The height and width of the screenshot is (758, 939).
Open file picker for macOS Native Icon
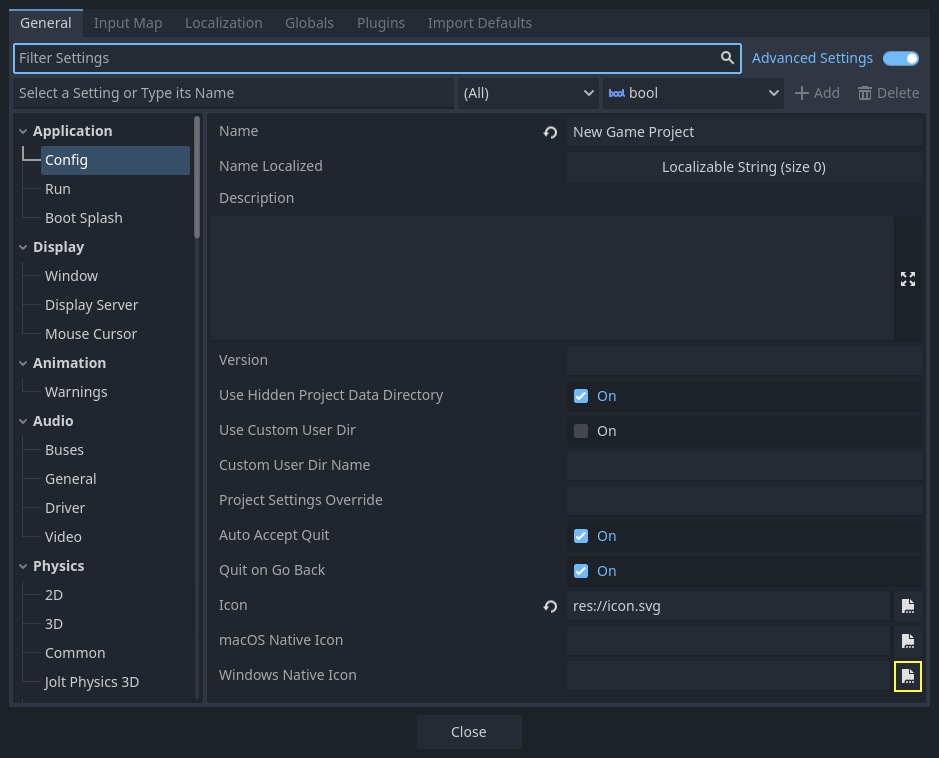coord(907,641)
